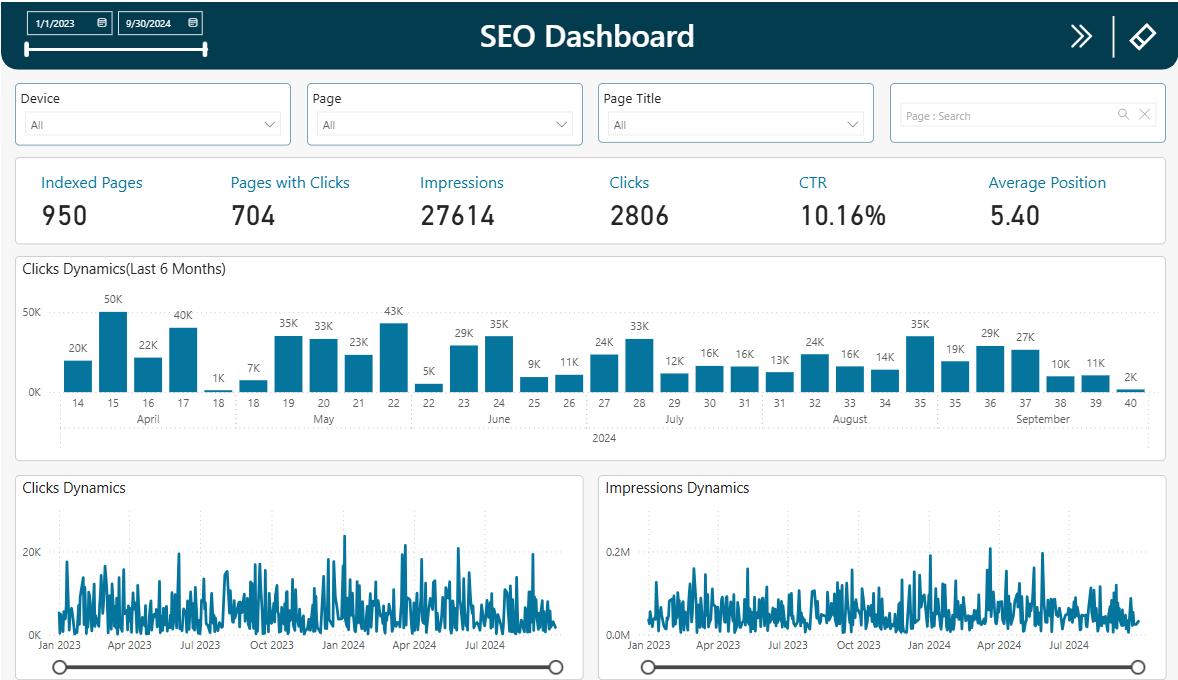Image resolution: width=1178 pixels, height=680 pixels.
Task: Open the start date calendar picker
Action: tap(101, 22)
